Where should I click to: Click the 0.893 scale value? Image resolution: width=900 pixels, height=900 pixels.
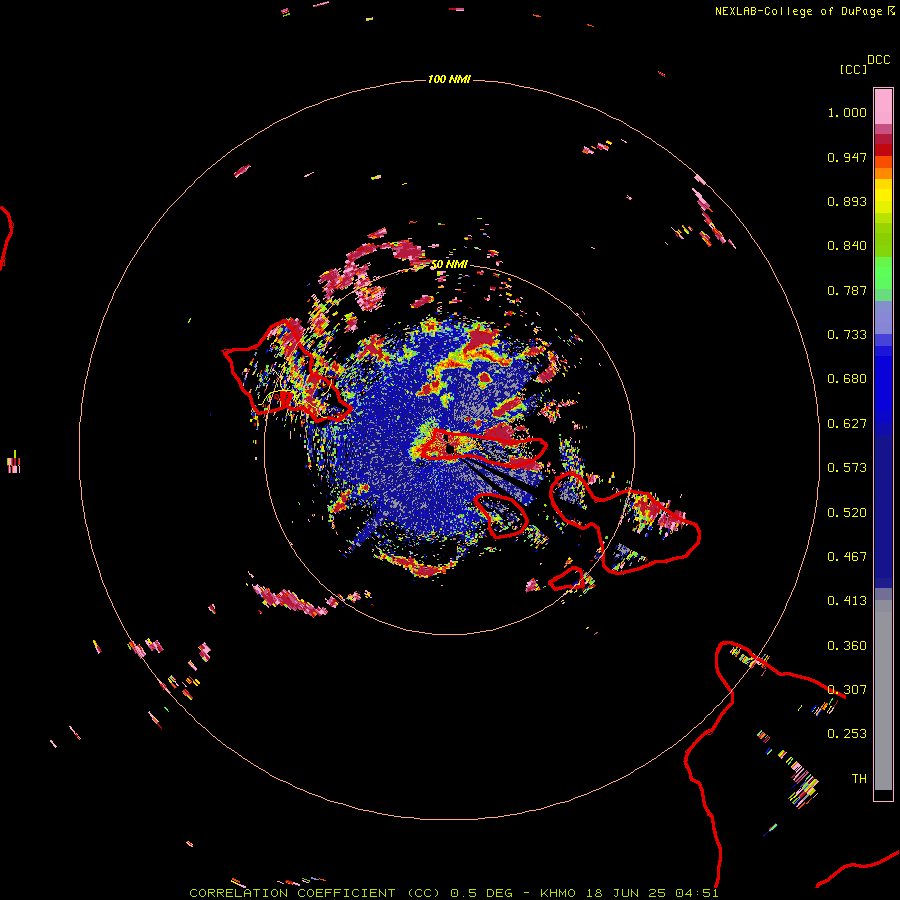click(x=847, y=201)
